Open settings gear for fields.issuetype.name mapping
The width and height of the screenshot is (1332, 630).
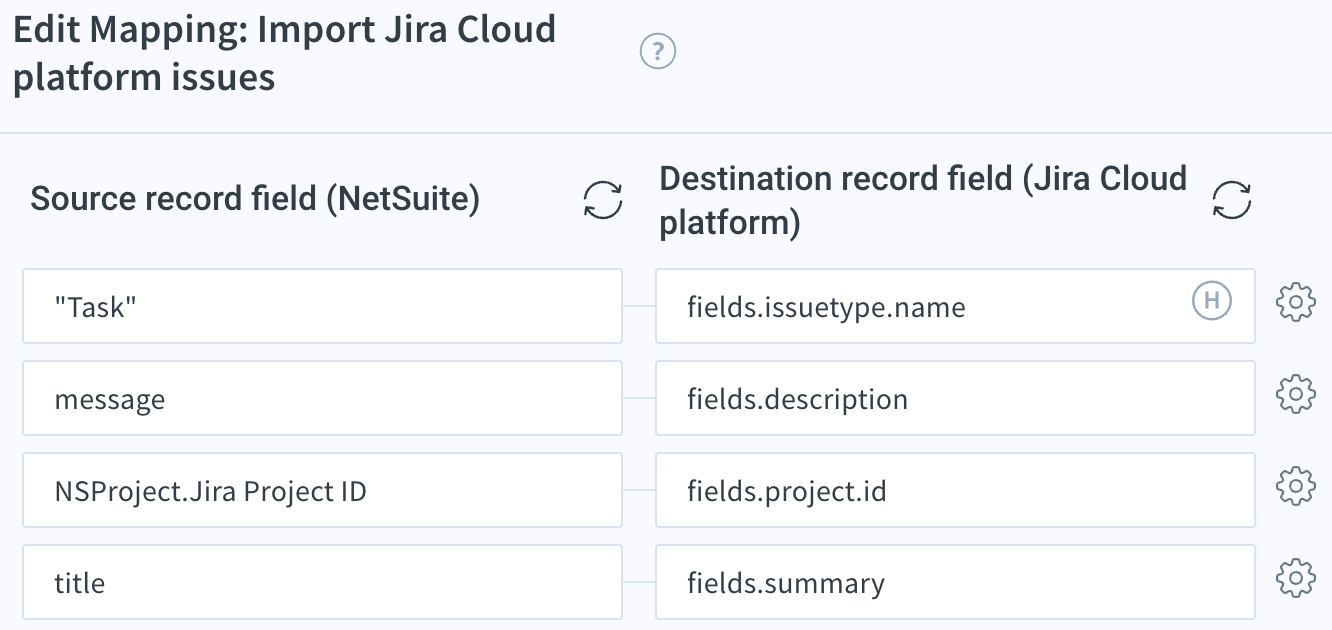(x=1296, y=302)
